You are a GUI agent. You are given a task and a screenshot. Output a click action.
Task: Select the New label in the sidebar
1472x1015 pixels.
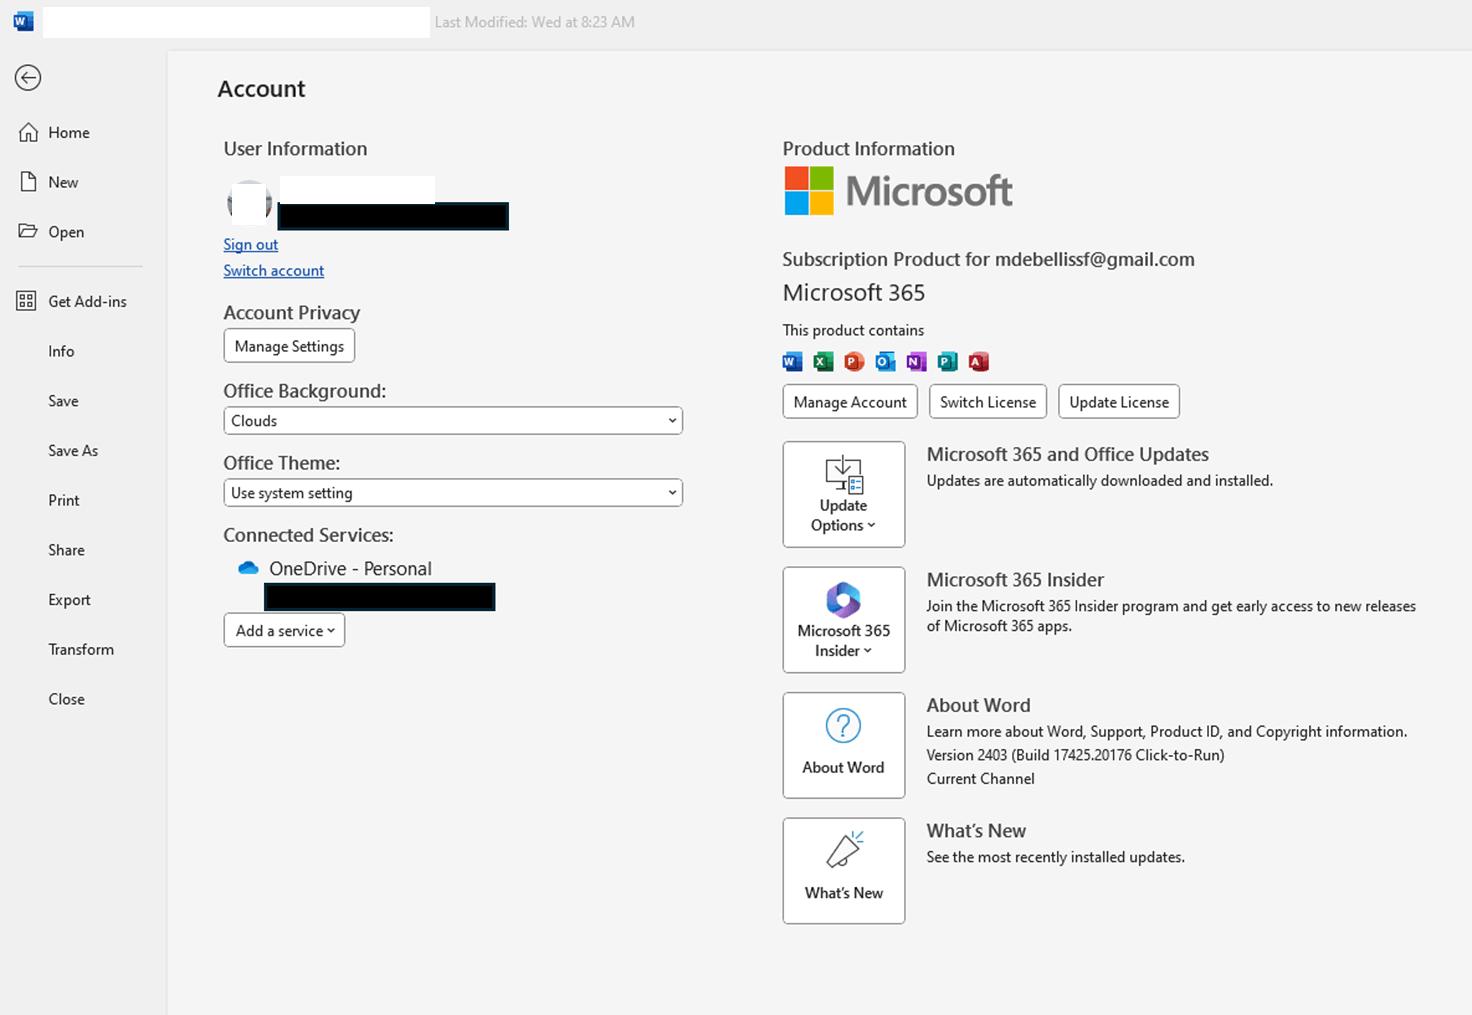coord(63,182)
